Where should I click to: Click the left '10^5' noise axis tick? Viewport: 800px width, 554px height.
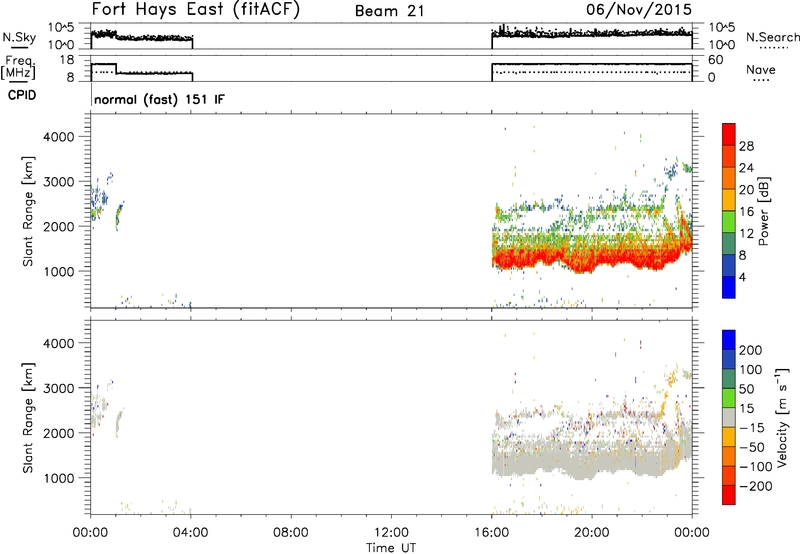coord(61,27)
